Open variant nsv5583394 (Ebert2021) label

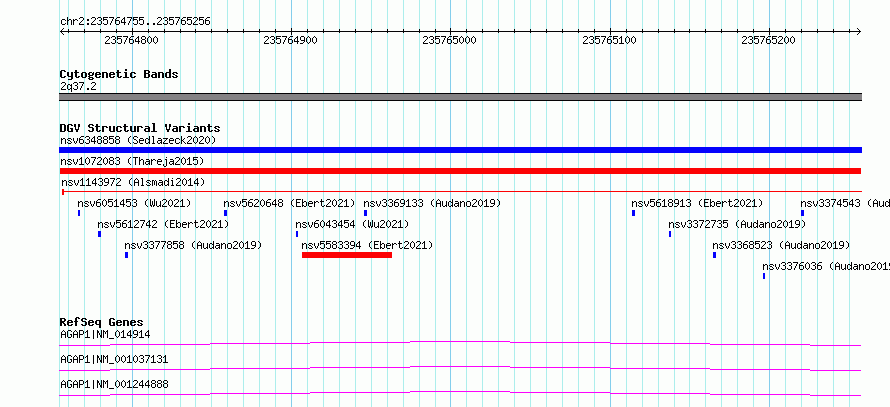pos(367,245)
